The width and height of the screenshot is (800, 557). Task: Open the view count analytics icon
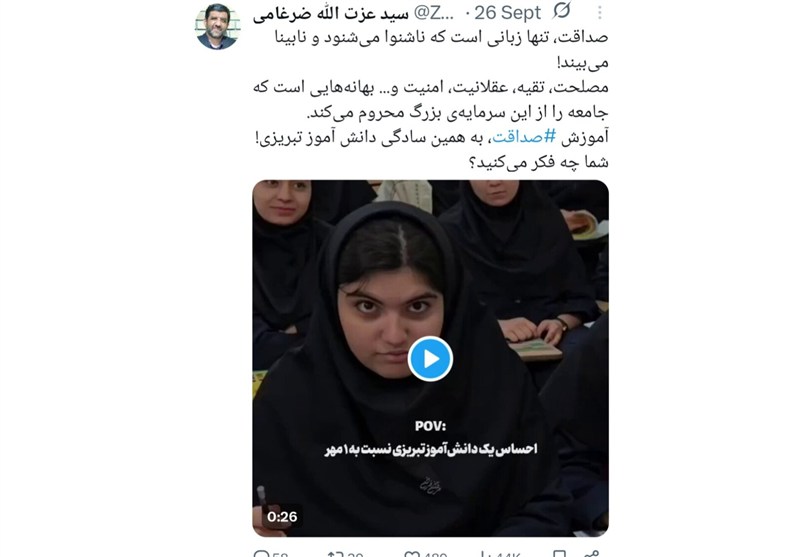[485, 554]
